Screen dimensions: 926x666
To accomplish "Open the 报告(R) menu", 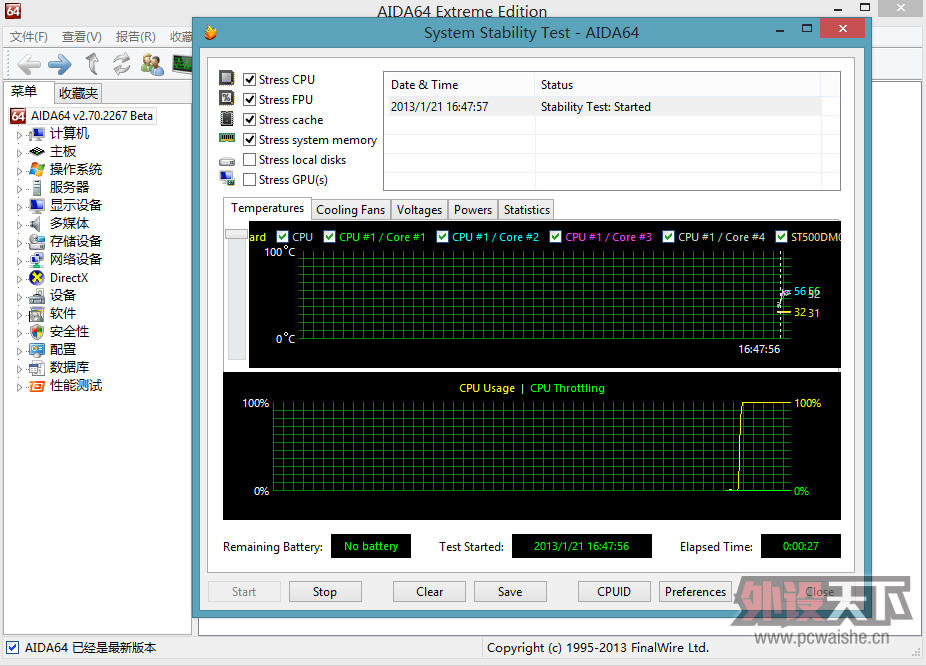I will click(x=136, y=37).
